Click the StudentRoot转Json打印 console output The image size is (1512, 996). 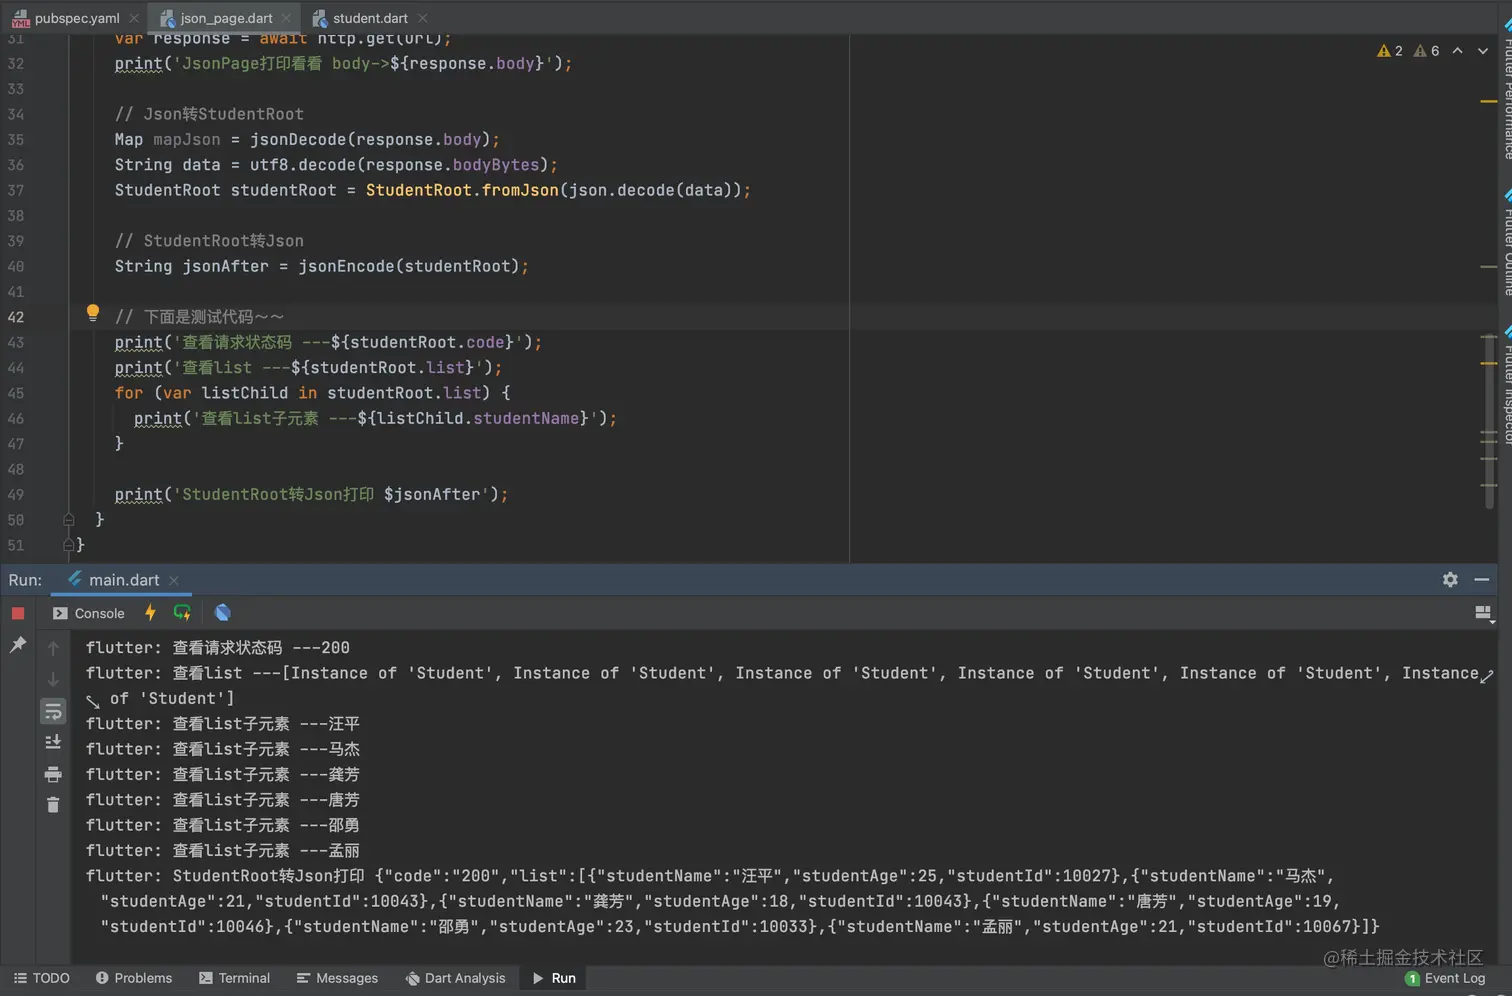[x=732, y=901]
